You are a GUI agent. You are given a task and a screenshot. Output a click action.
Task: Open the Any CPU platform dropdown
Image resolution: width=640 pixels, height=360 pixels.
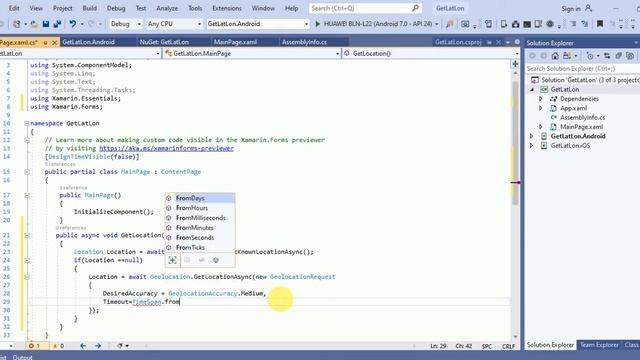199,24
